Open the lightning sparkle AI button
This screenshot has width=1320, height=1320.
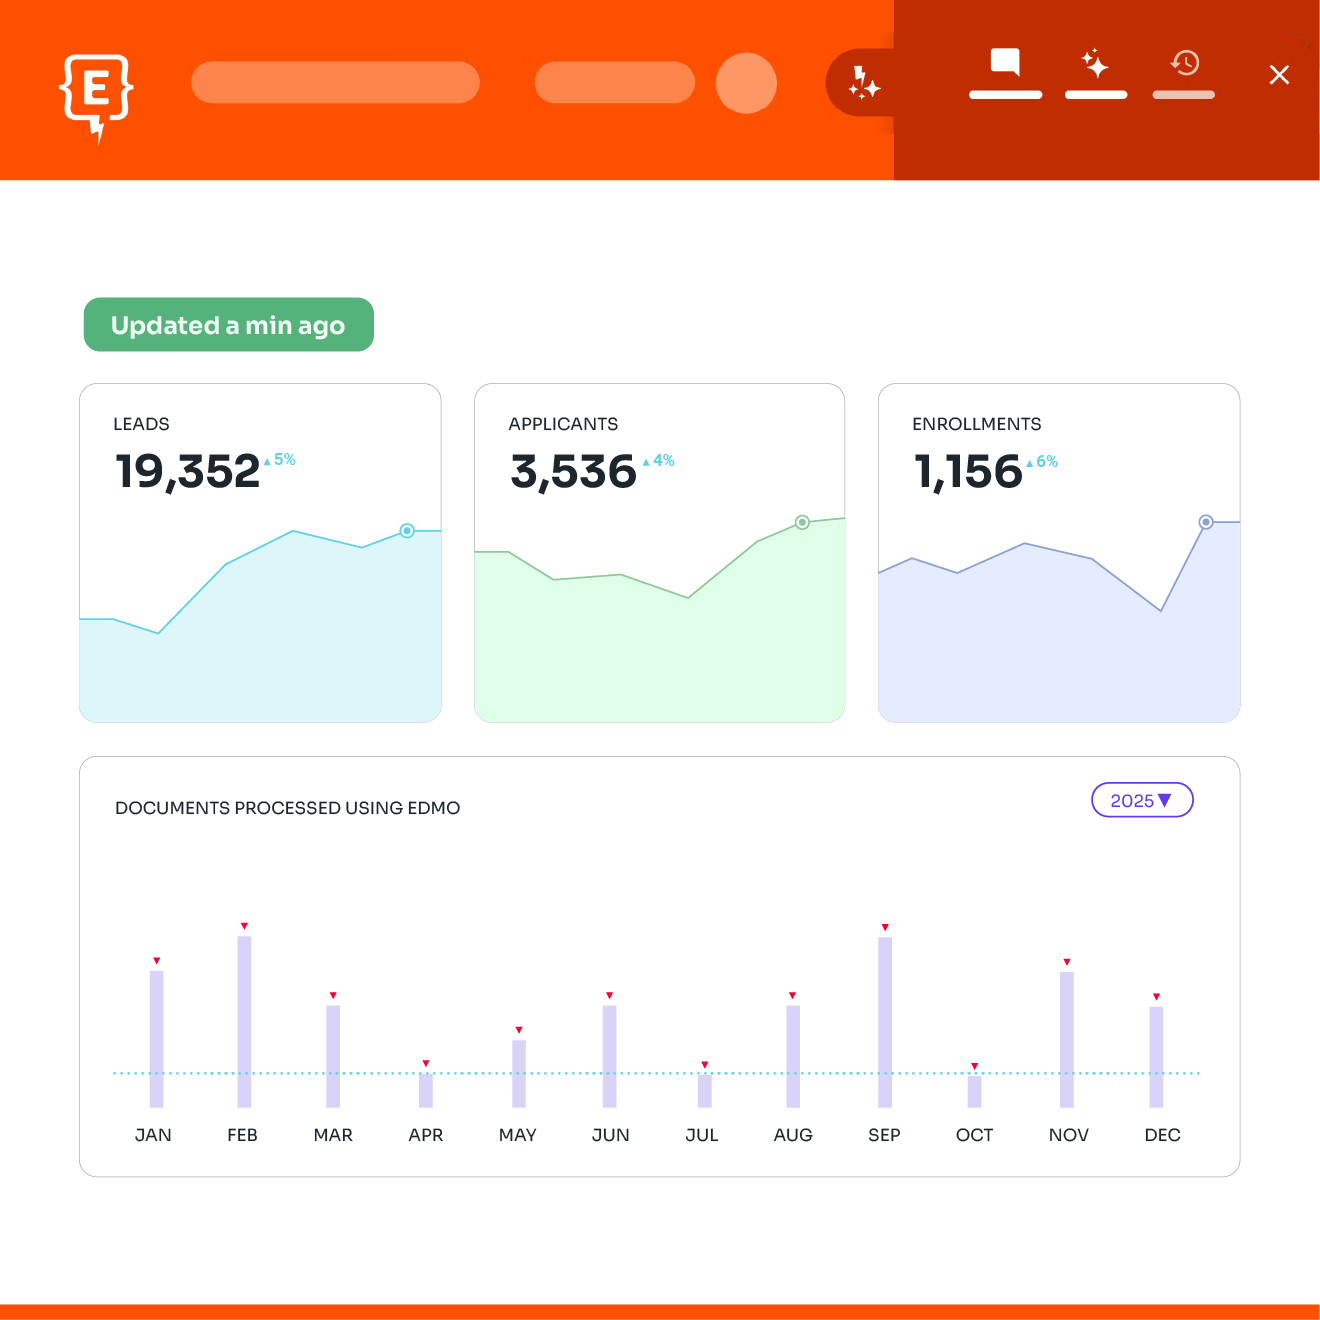[863, 83]
